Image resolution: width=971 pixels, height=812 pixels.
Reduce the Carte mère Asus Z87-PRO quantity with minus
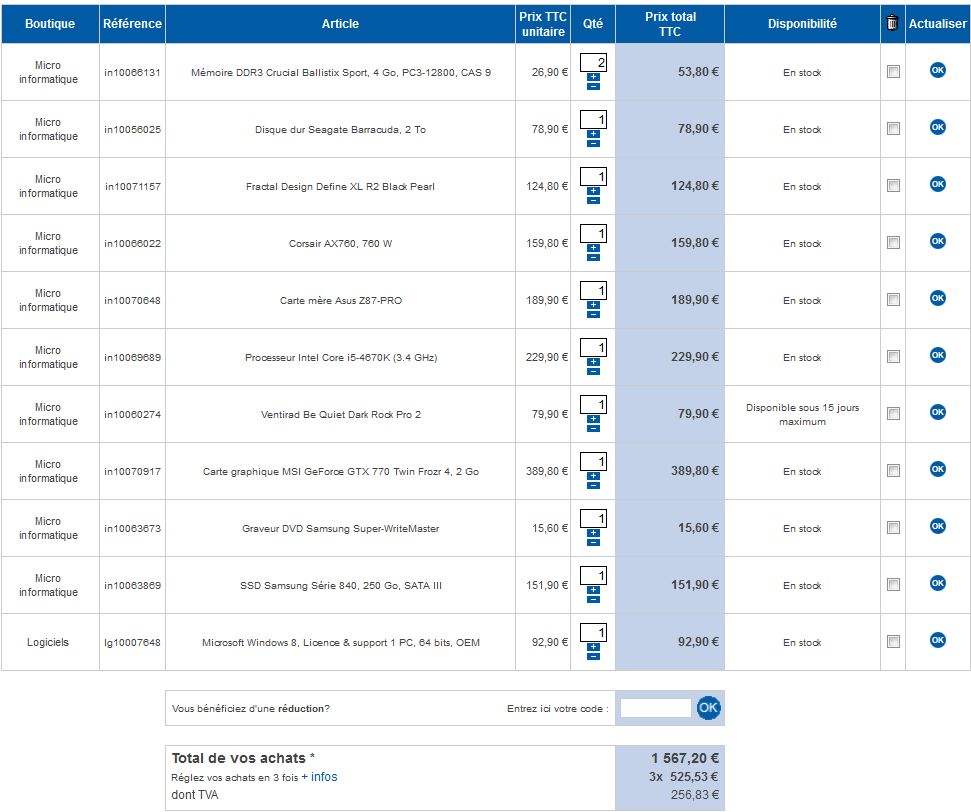coord(593,314)
